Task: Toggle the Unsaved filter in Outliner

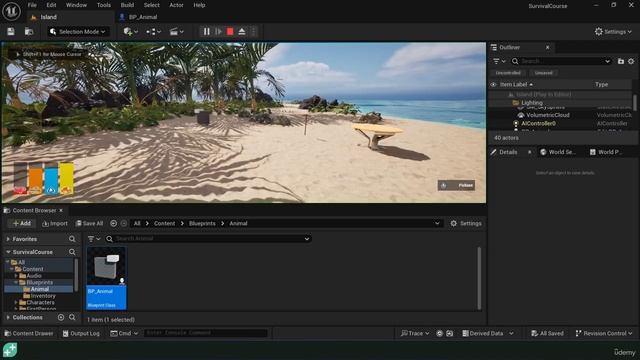Action: tap(544, 73)
